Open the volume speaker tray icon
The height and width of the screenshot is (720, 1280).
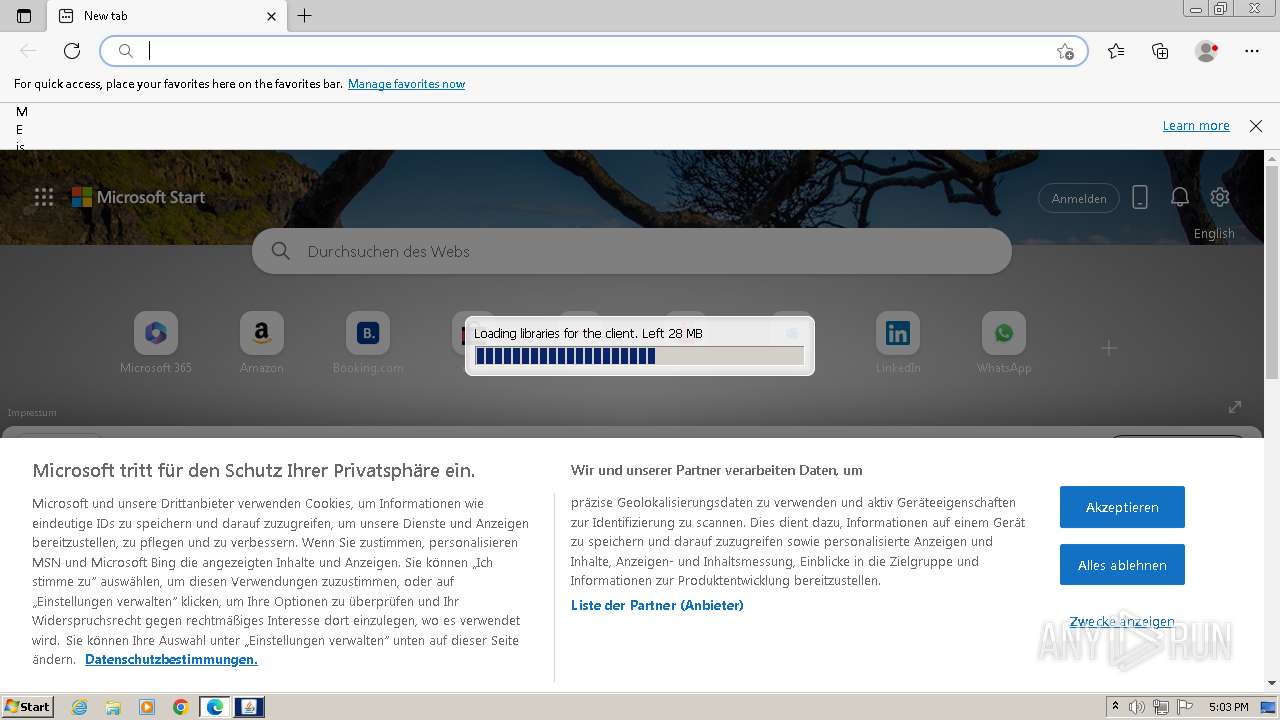coord(1138,707)
